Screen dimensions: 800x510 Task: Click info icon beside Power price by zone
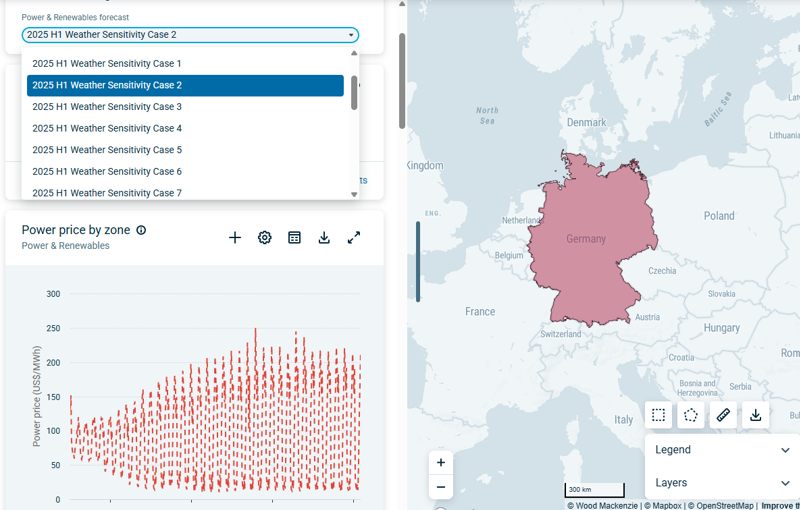(141, 230)
